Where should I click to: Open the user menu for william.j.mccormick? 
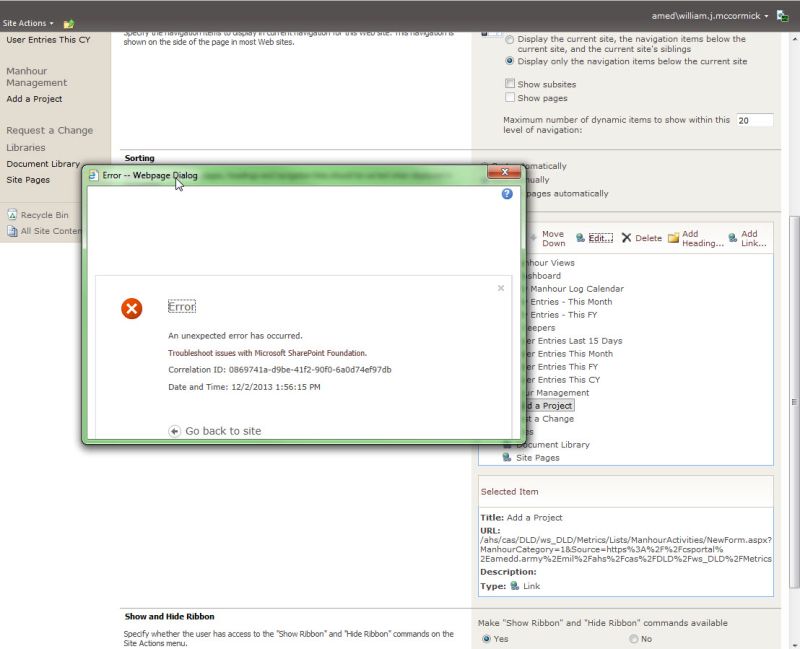click(x=710, y=16)
